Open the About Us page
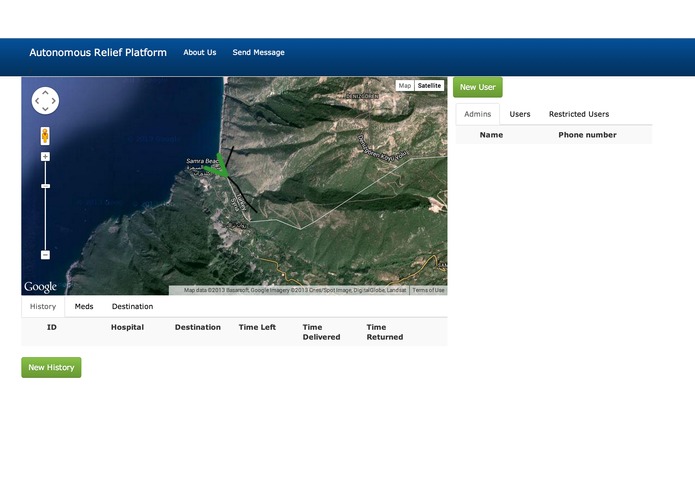Image resolution: width=695 pixels, height=494 pixels. [x=200, y=52]
